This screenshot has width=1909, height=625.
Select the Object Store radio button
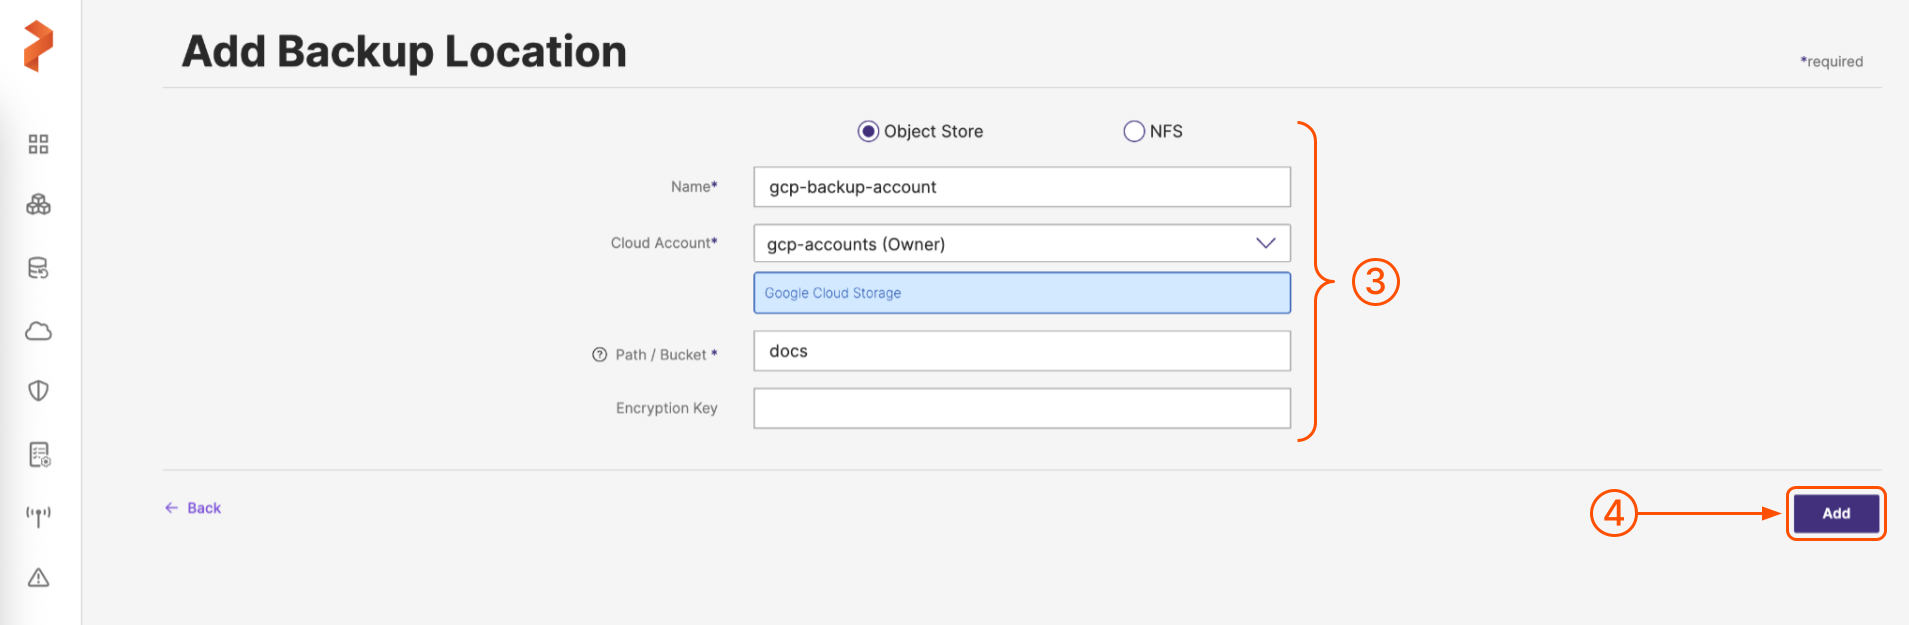(868, 132)
